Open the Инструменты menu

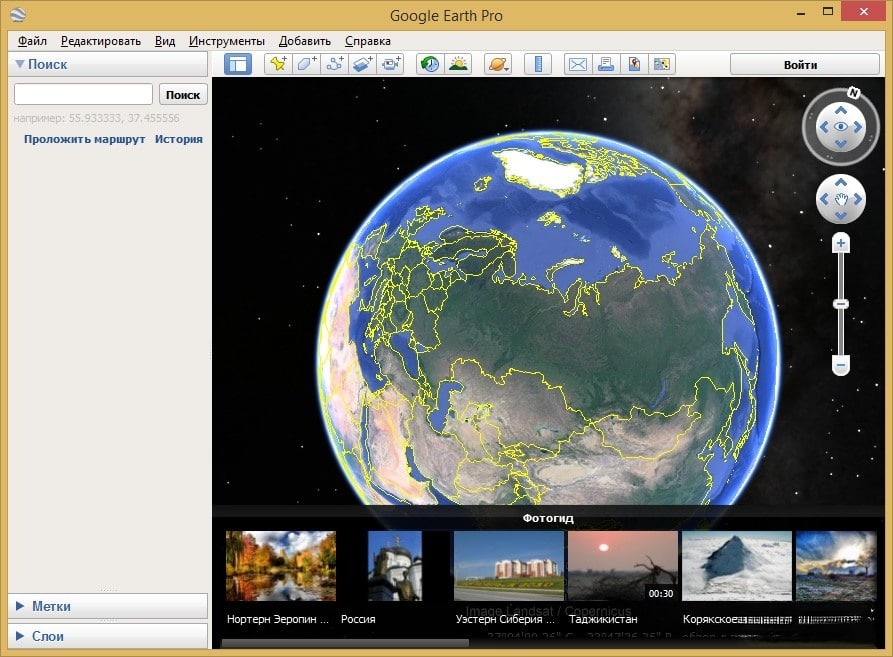(x=227, y=41)
